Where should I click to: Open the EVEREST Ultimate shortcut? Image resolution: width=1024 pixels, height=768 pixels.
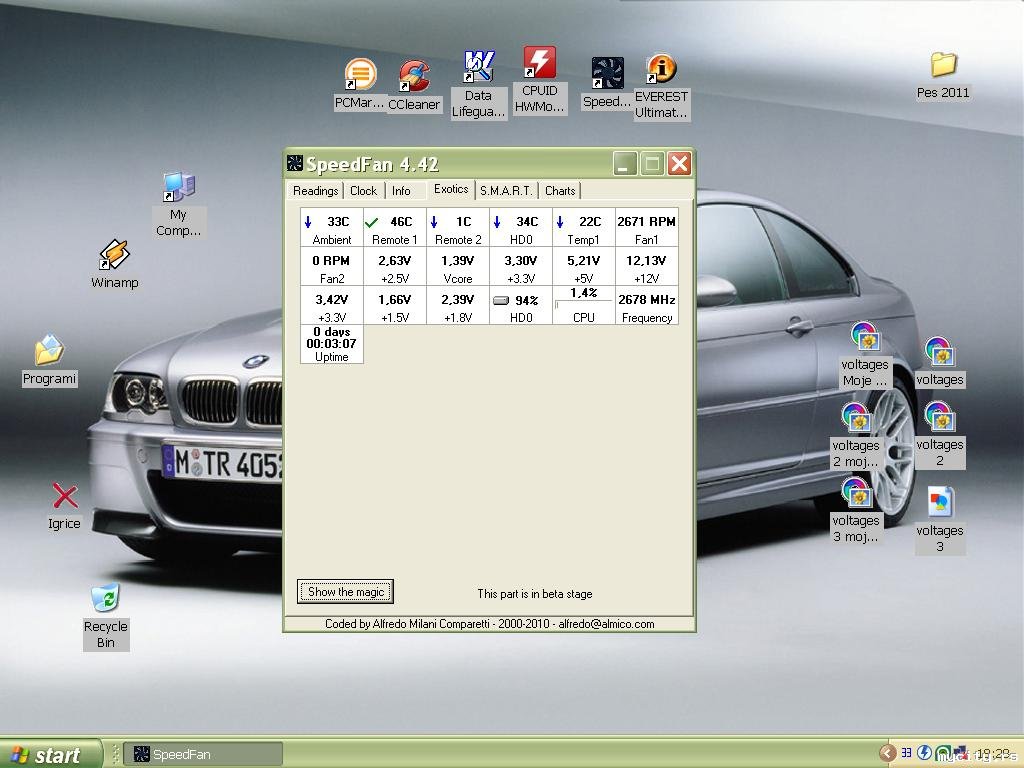click(661, 70)
